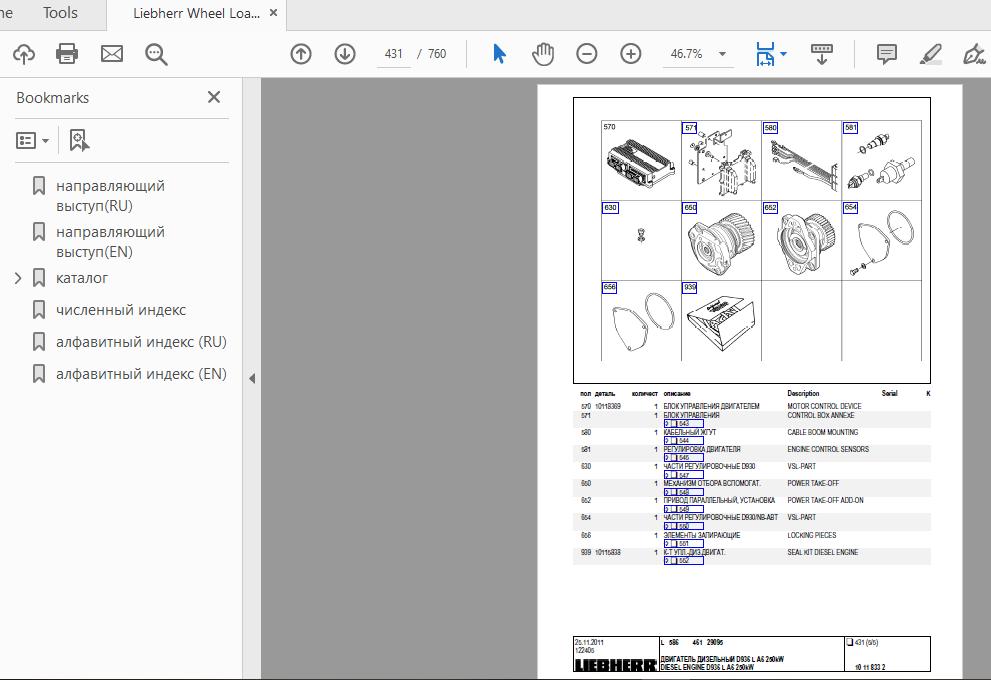
Task: Zoom in with the plus circle button
Action: point(631,54)
